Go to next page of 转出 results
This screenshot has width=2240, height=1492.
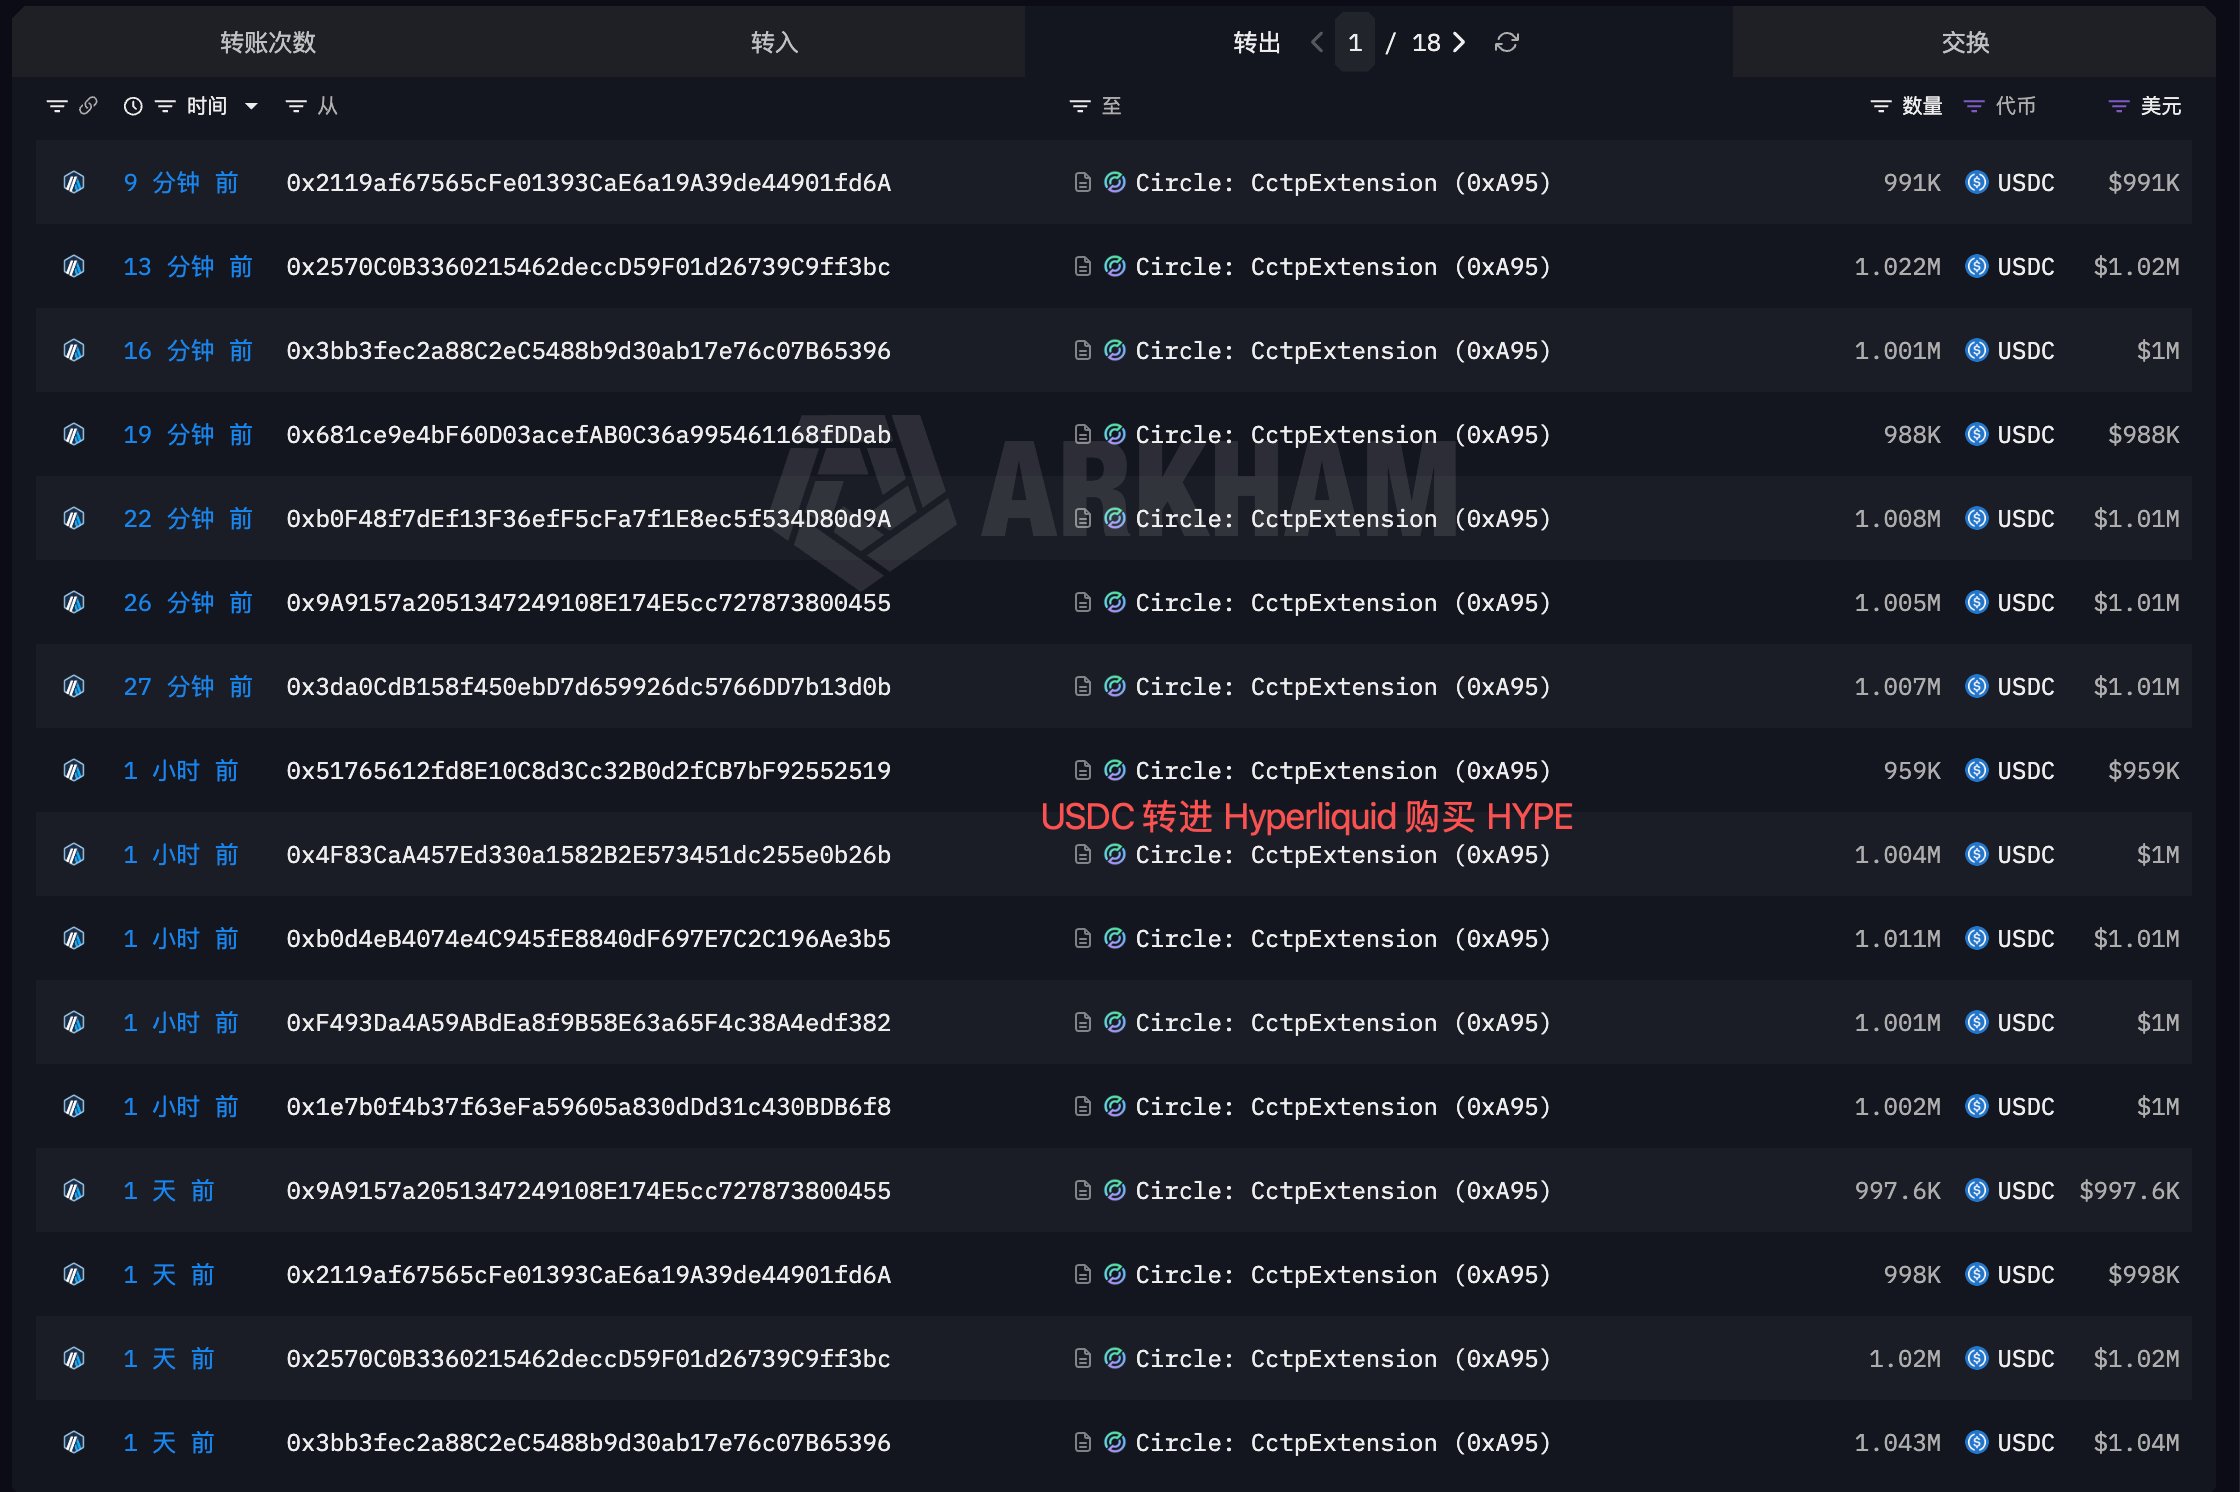tap(1459, 42)
